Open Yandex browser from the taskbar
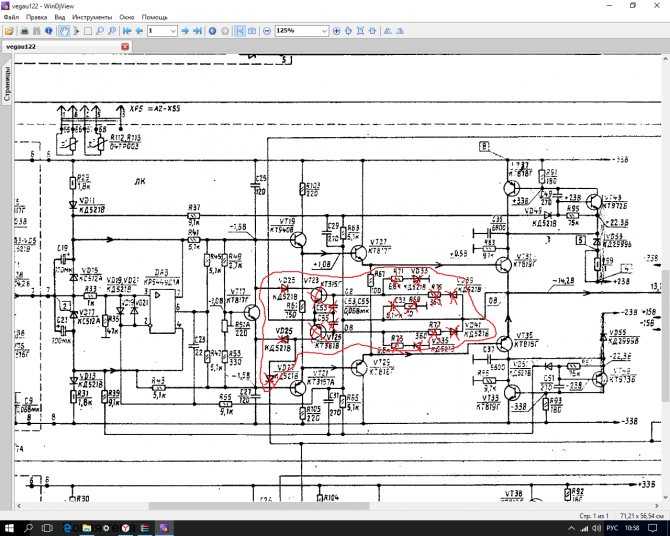Image resolution: width=670 pixels, height=536 pixels. pyautogui.click(x=125, y=528)
